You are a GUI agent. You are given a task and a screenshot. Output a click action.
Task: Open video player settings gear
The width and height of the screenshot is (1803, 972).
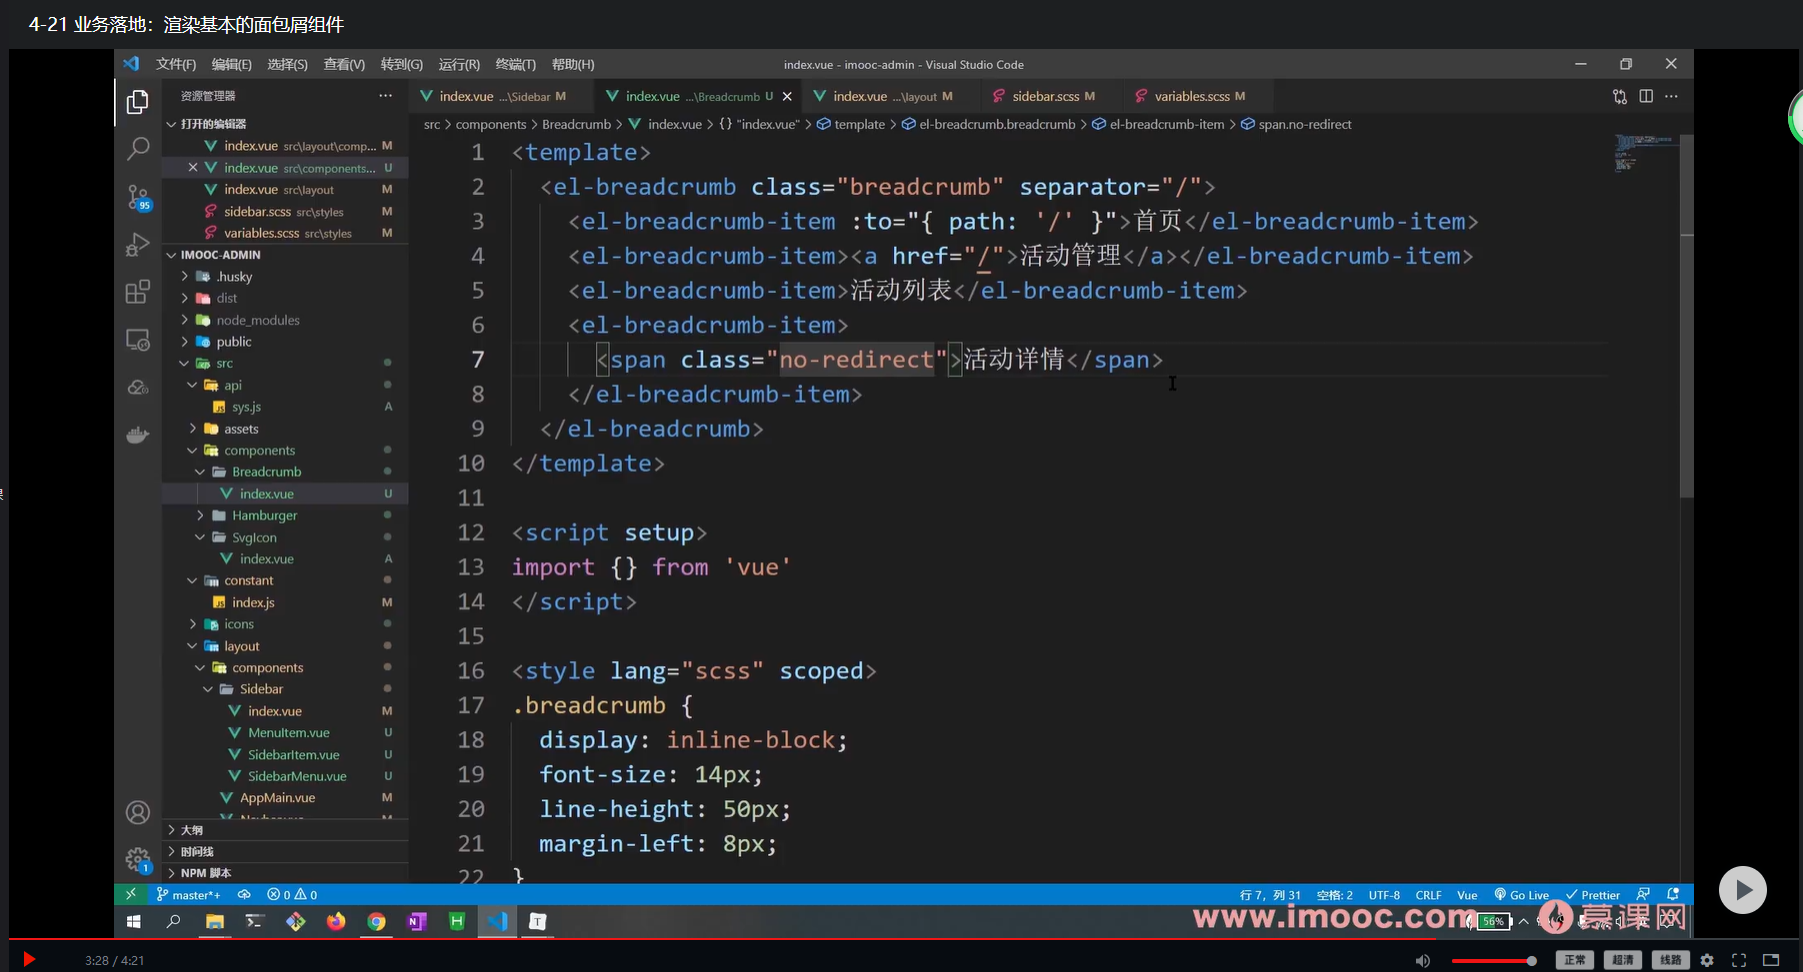click(1707, 960)
